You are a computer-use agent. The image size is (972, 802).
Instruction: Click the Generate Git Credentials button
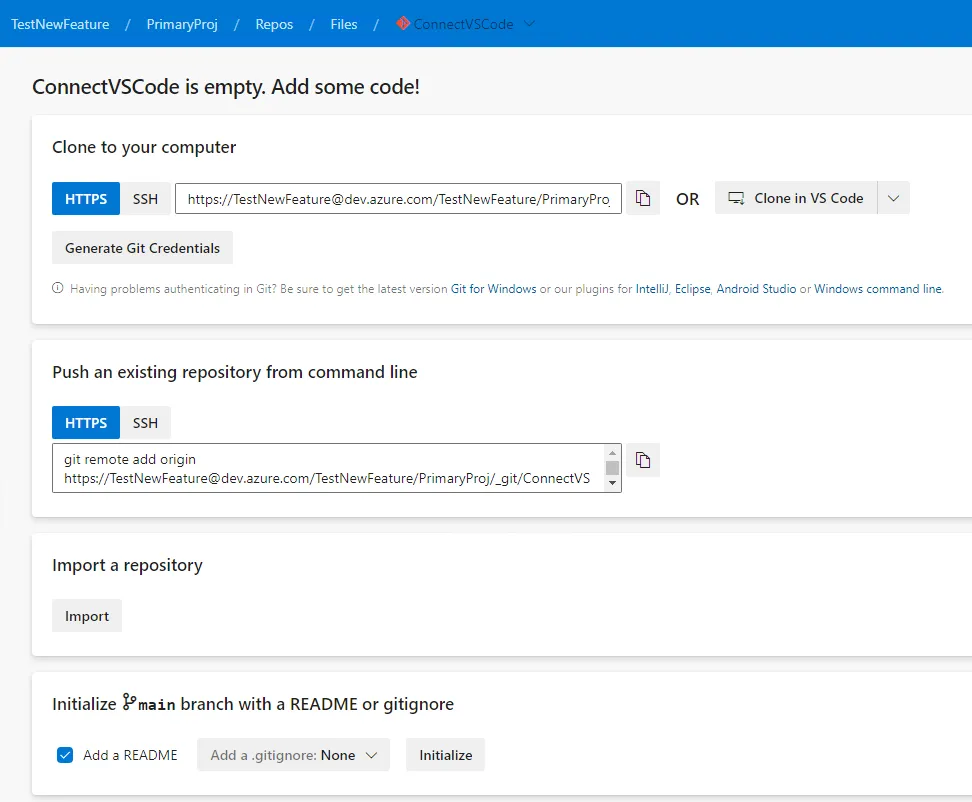pyautogui.click(x=142, y=248)
